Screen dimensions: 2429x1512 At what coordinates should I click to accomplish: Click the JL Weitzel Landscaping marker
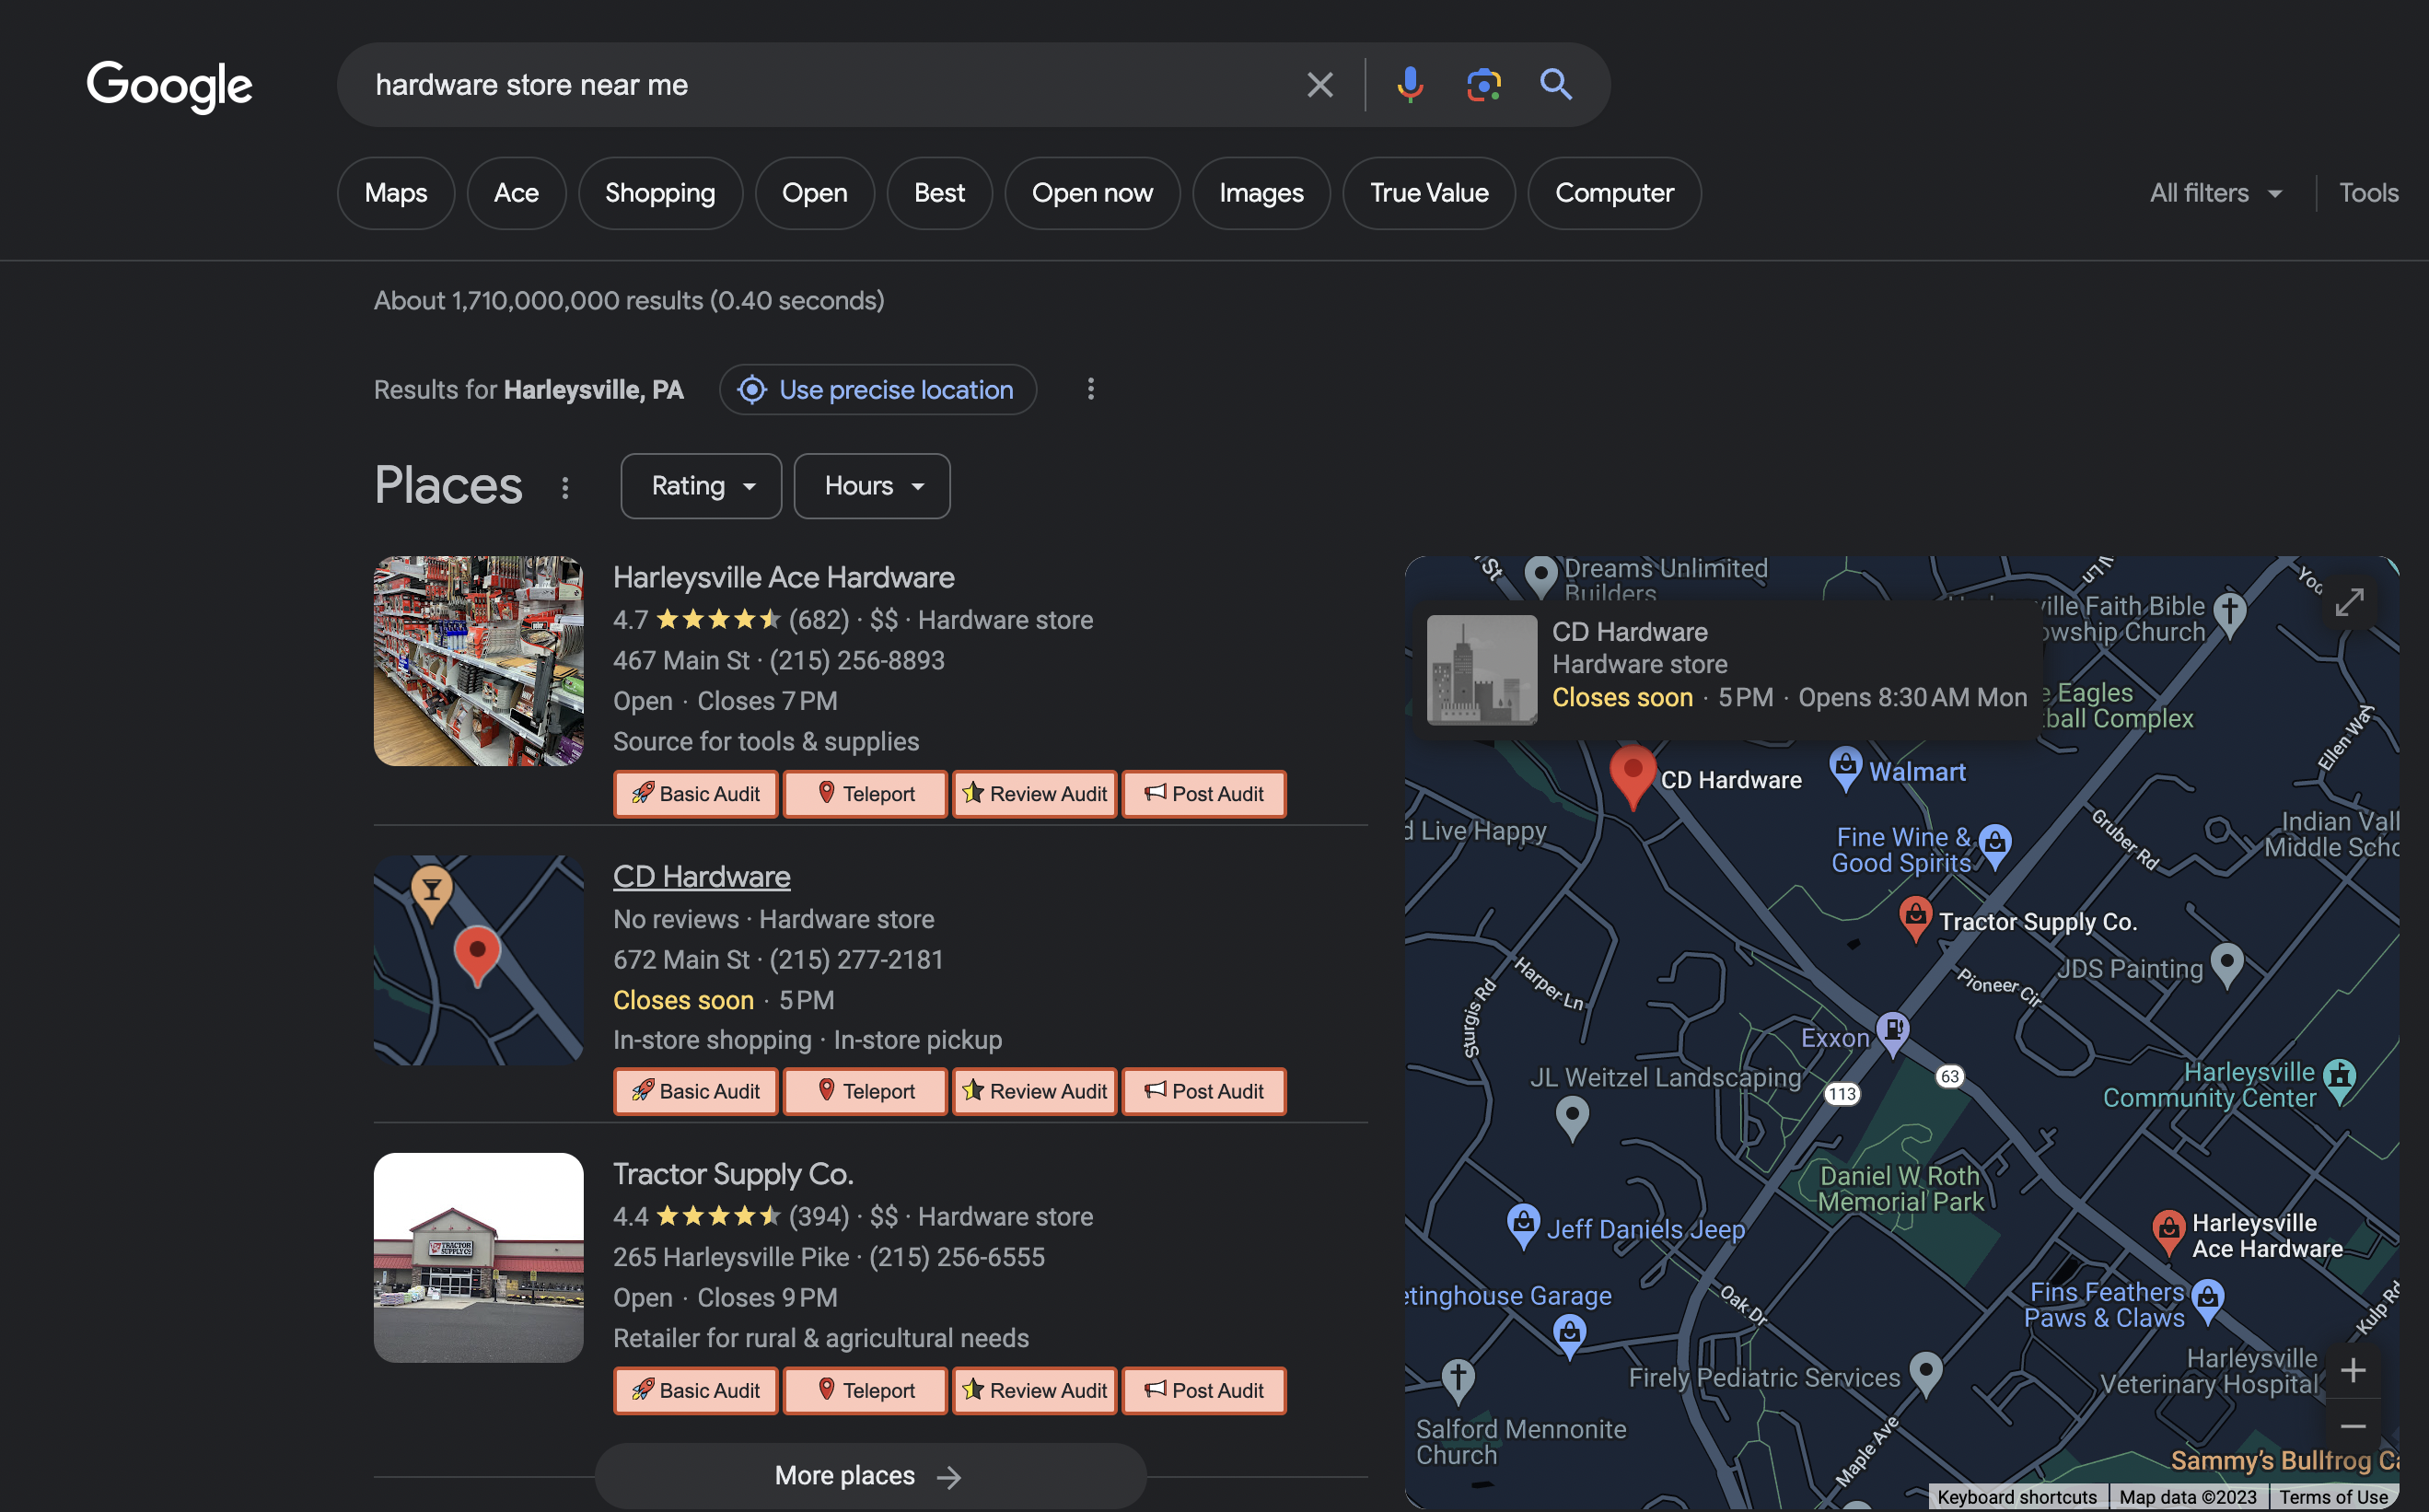pos(1572,1118)
